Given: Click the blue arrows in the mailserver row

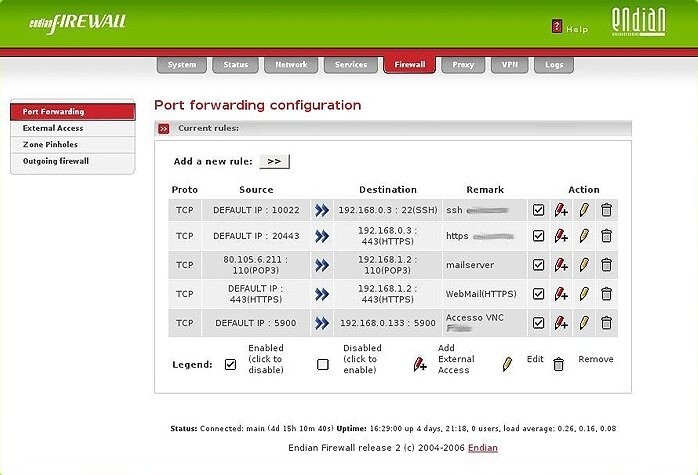Looking at the screenshot, I should click(322, 265).
